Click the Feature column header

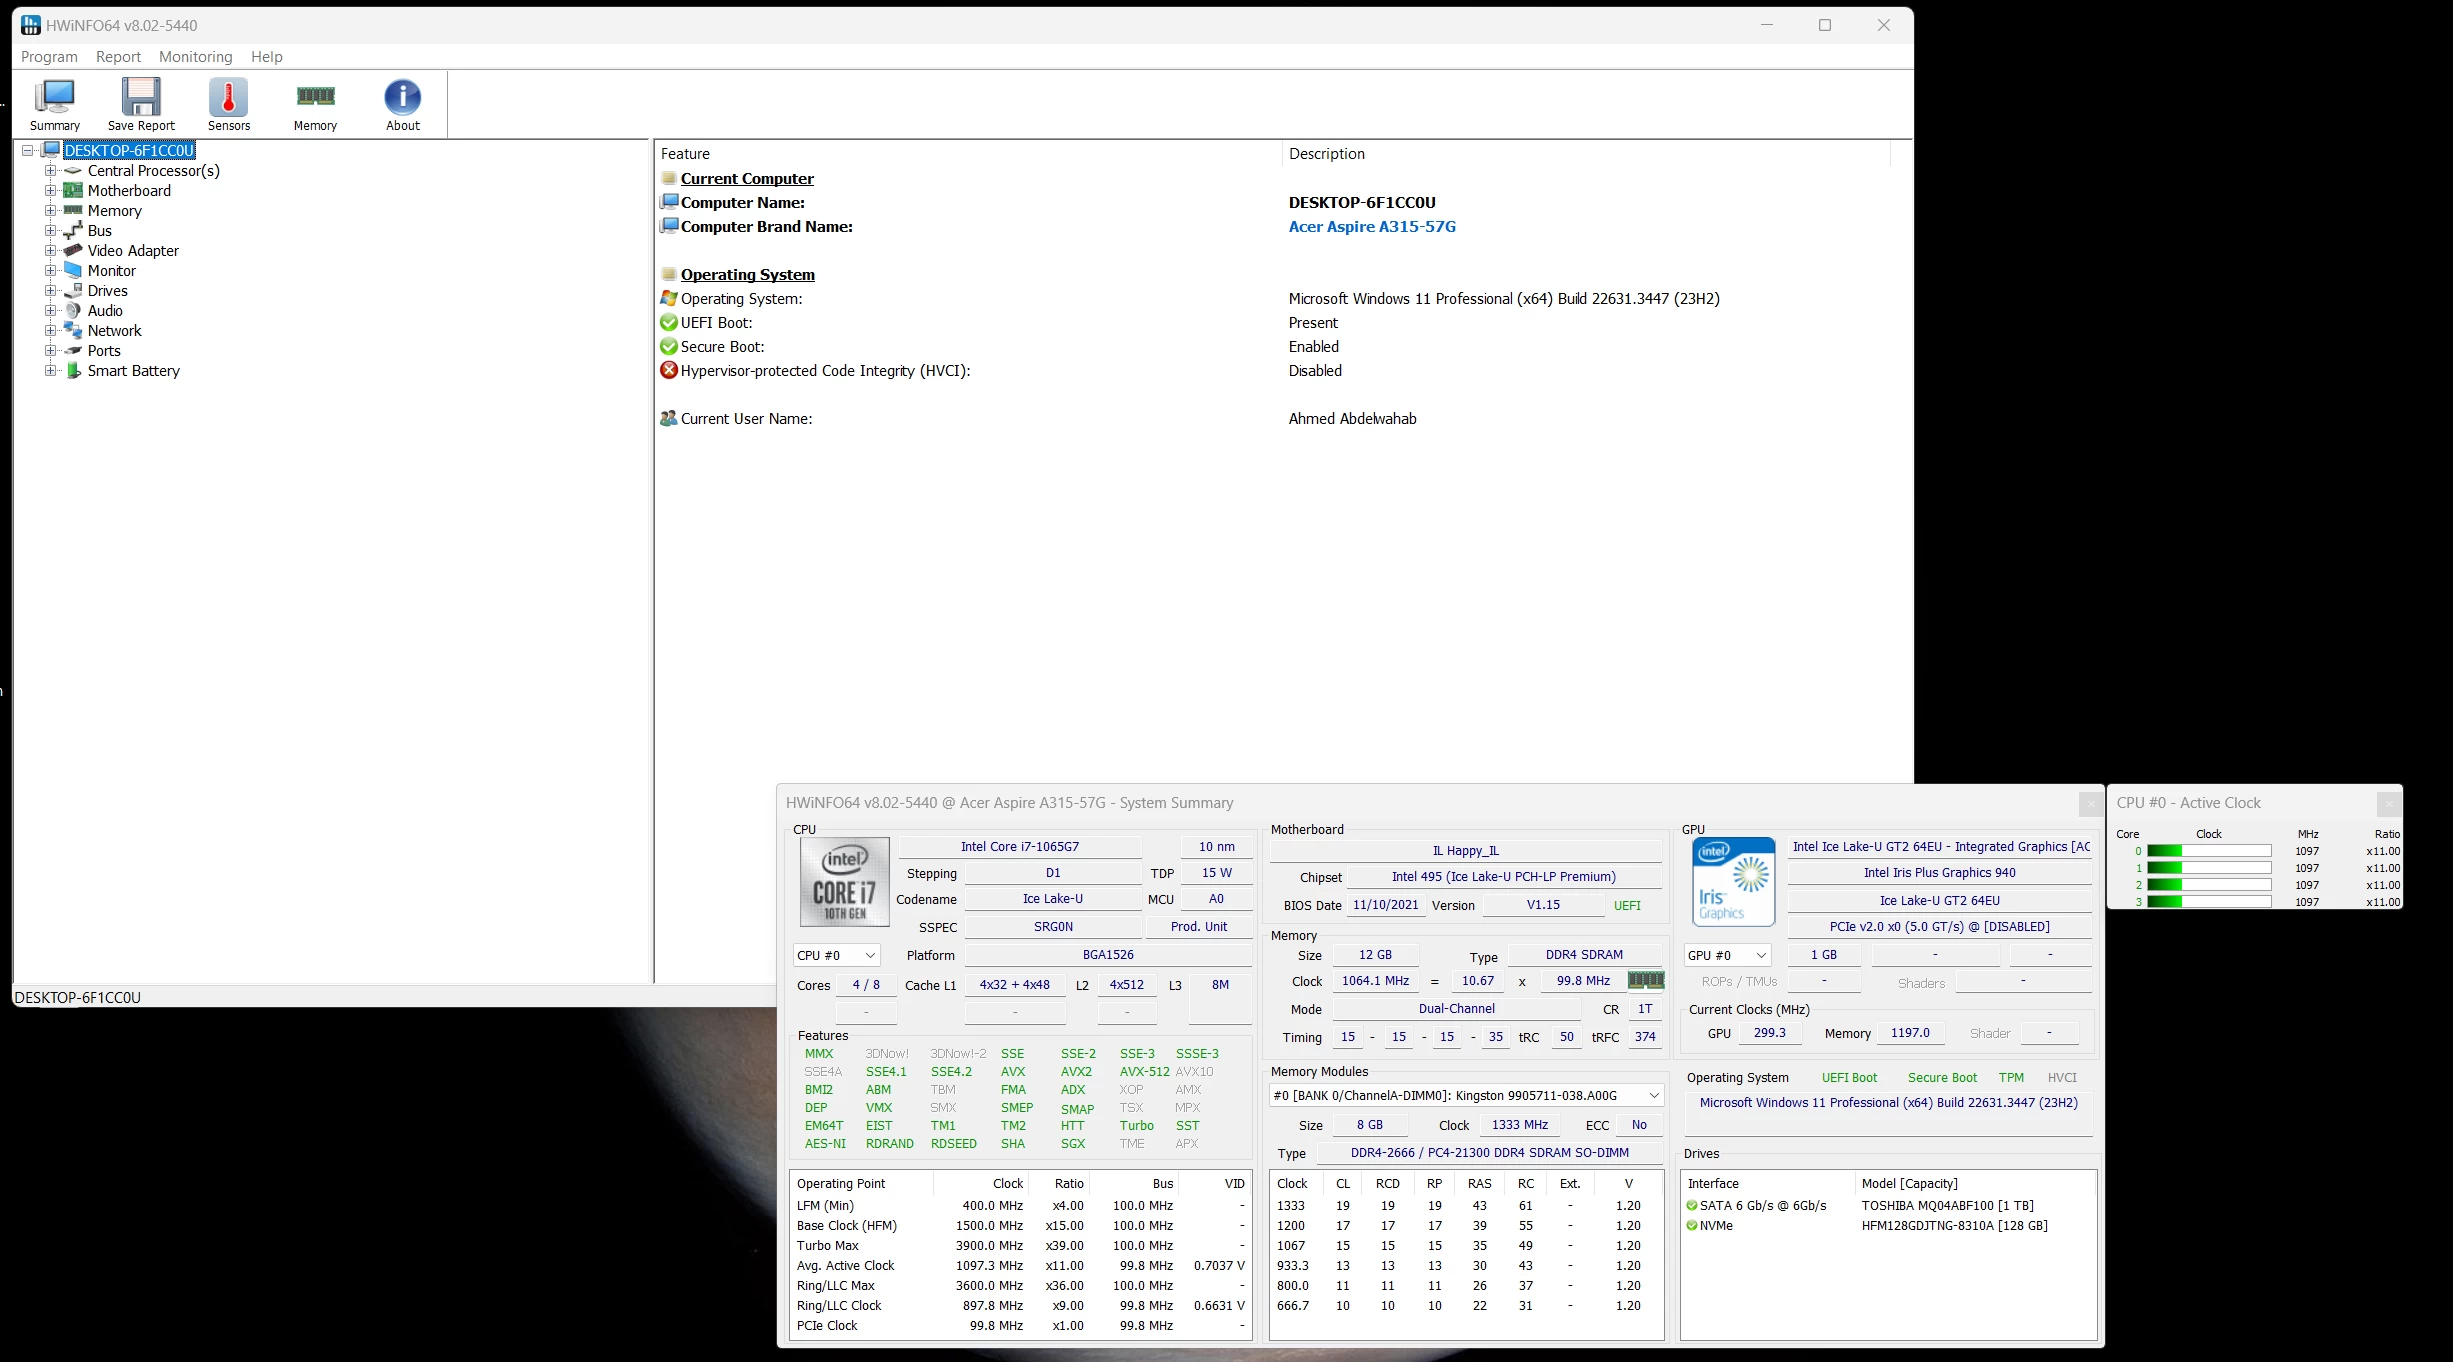968,154
